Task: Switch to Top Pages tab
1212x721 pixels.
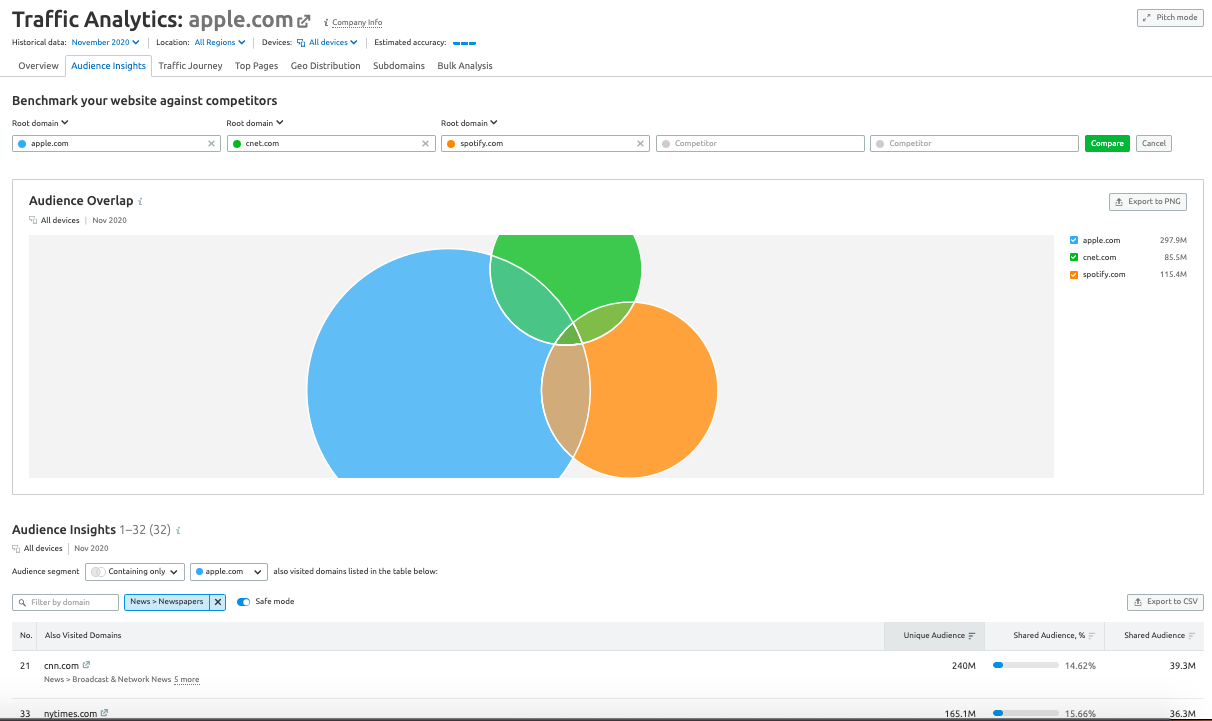Action: pyautogui.click(x=256, y=66)
